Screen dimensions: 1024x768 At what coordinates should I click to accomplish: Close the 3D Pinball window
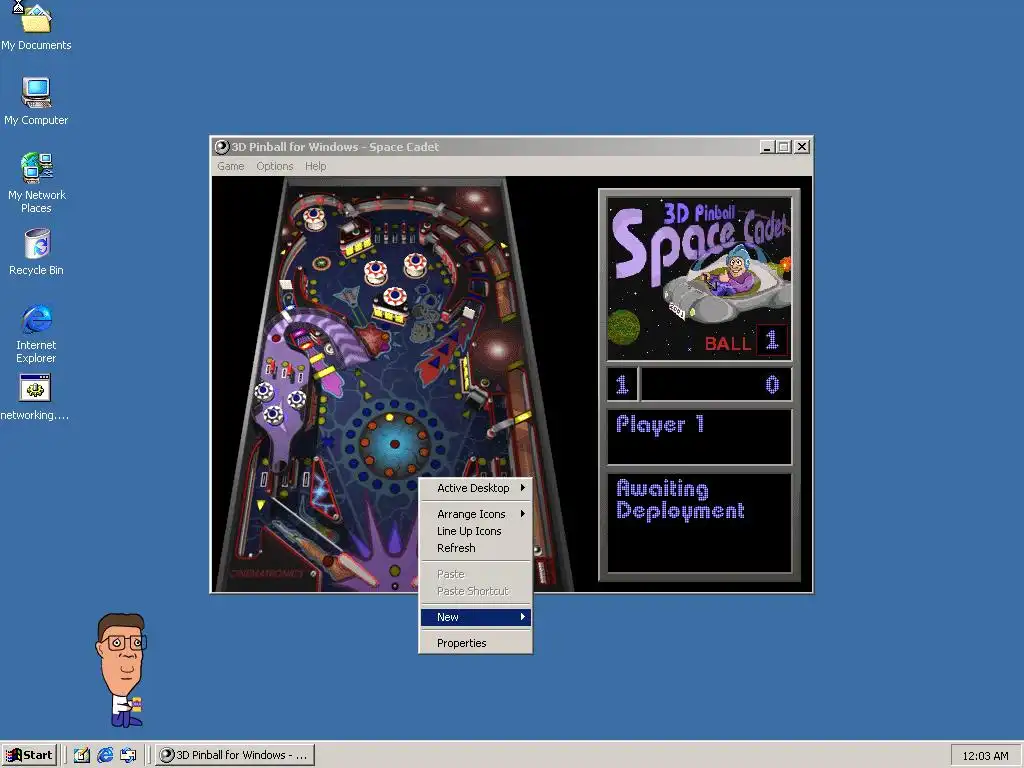[x=802, y=147]
